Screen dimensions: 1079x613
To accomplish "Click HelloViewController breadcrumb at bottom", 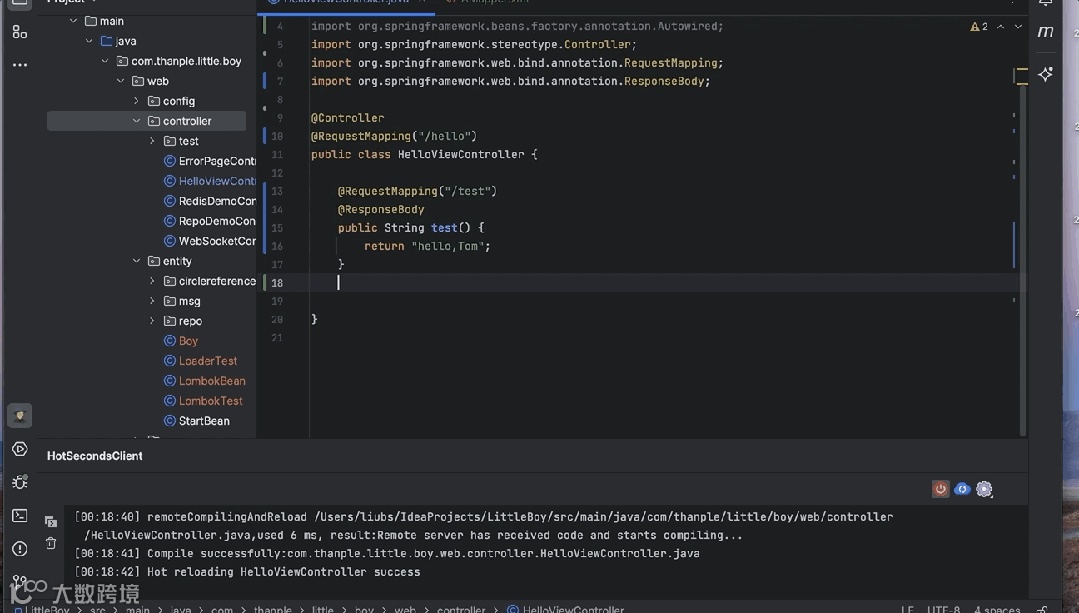I will coord(566,609).
